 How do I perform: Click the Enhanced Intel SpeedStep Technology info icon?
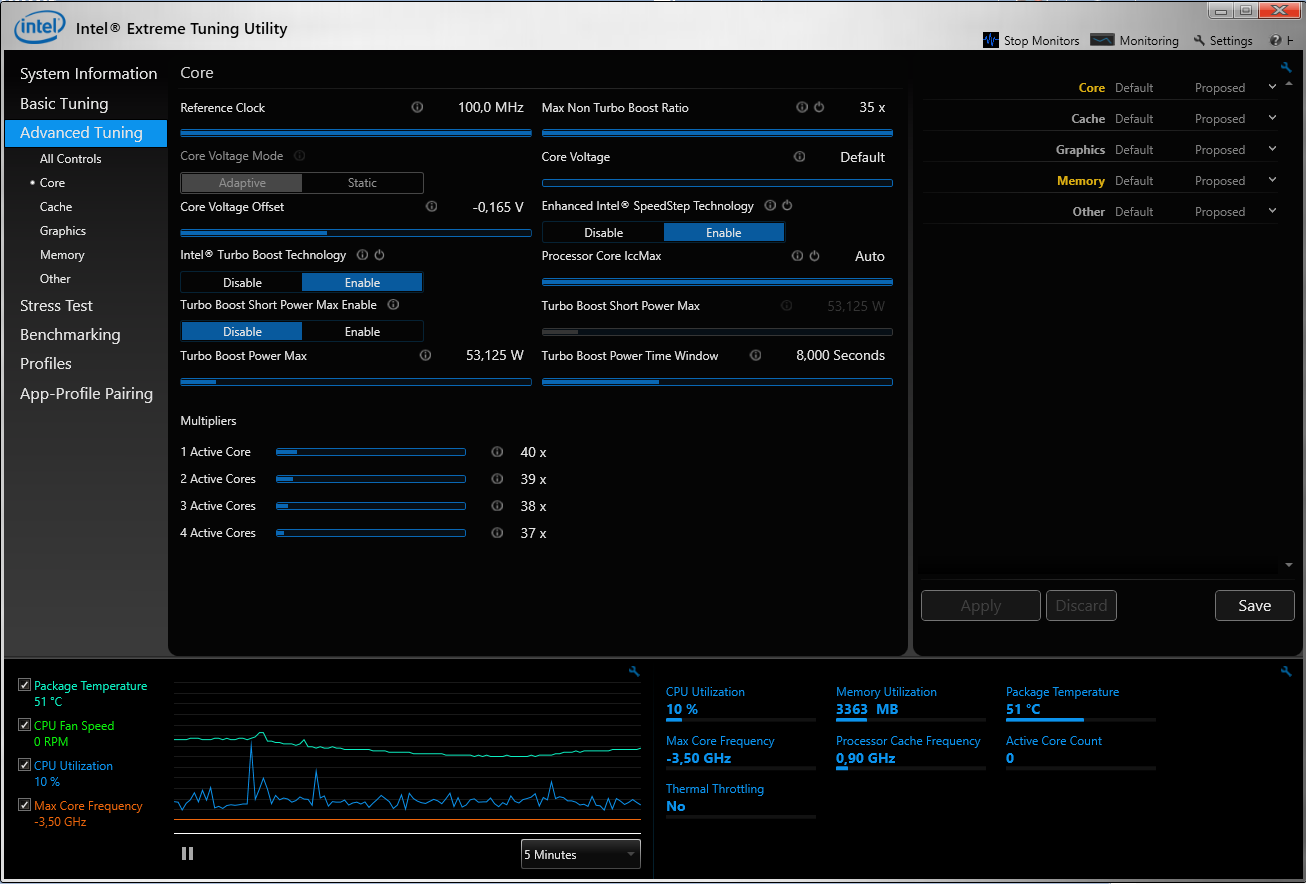click(x=770, y=205)
